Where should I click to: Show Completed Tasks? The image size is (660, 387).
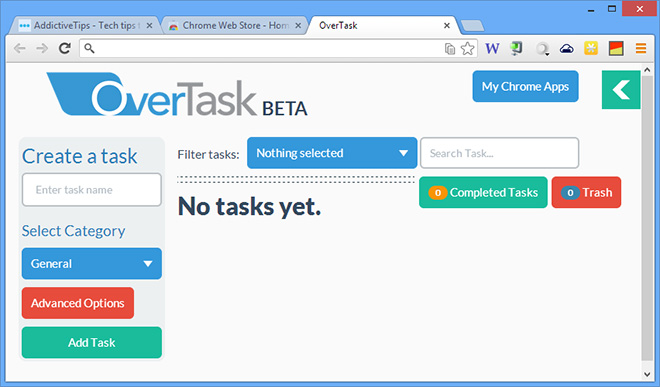(483, 192)
